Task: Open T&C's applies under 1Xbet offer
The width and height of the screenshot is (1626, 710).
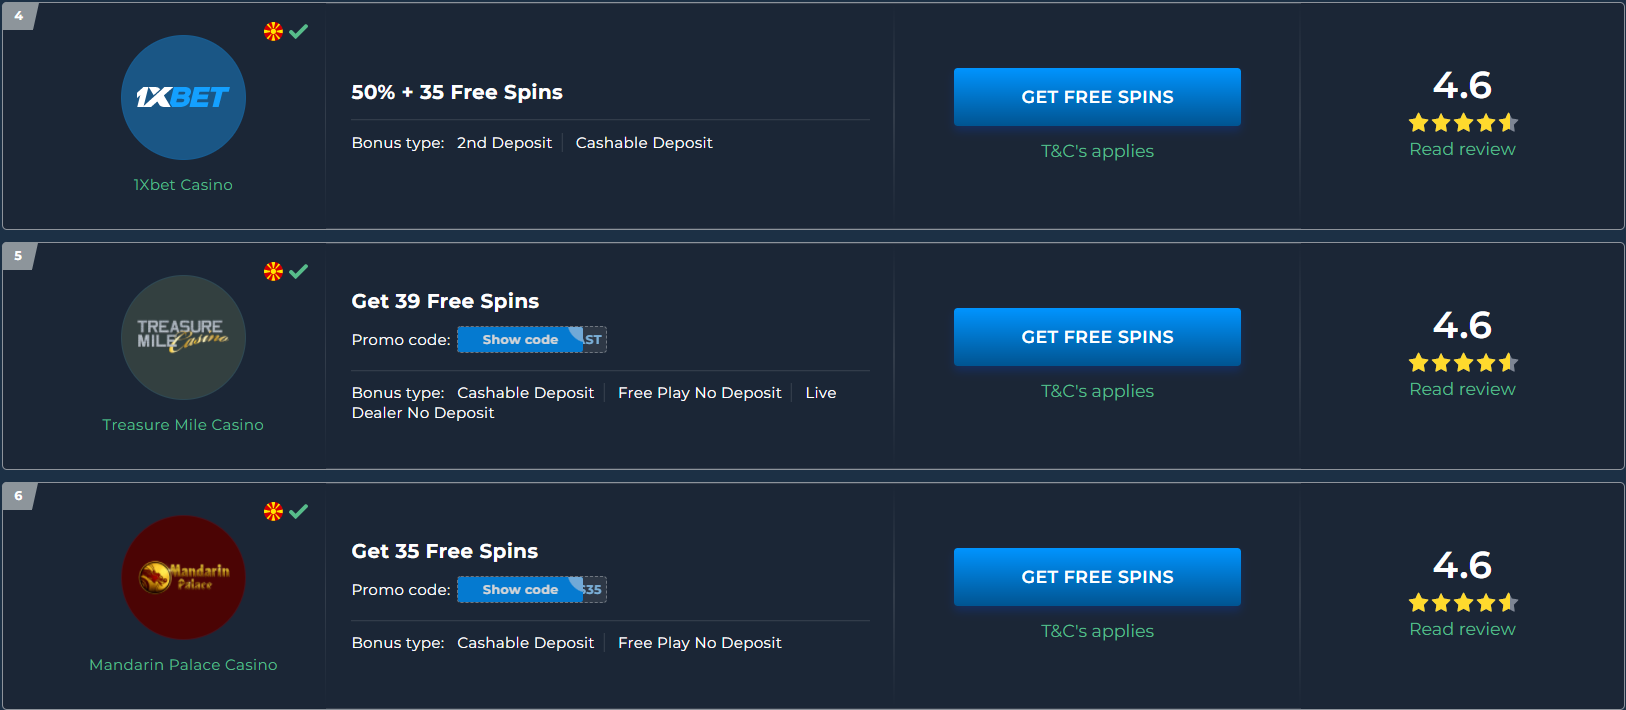Action: tap(1097, 151)
